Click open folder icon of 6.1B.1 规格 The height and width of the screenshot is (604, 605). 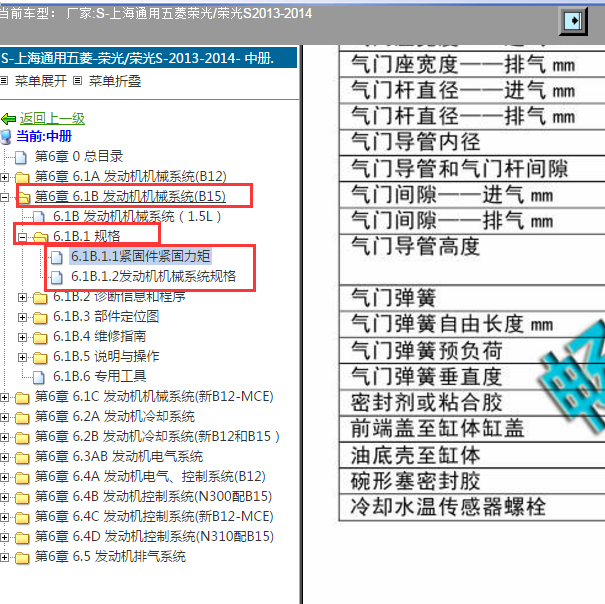41,237
